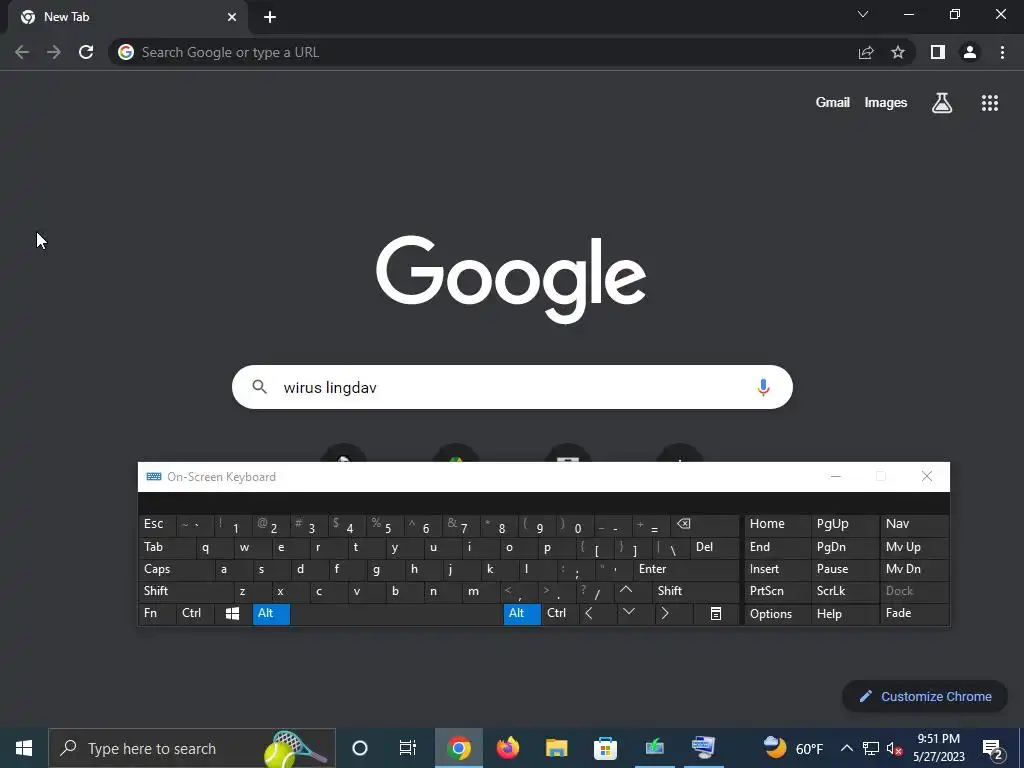Toggle Chrome side panel icon
Image resolution: width=1024 pixels, height=768 pixels.
pos(938,52)
